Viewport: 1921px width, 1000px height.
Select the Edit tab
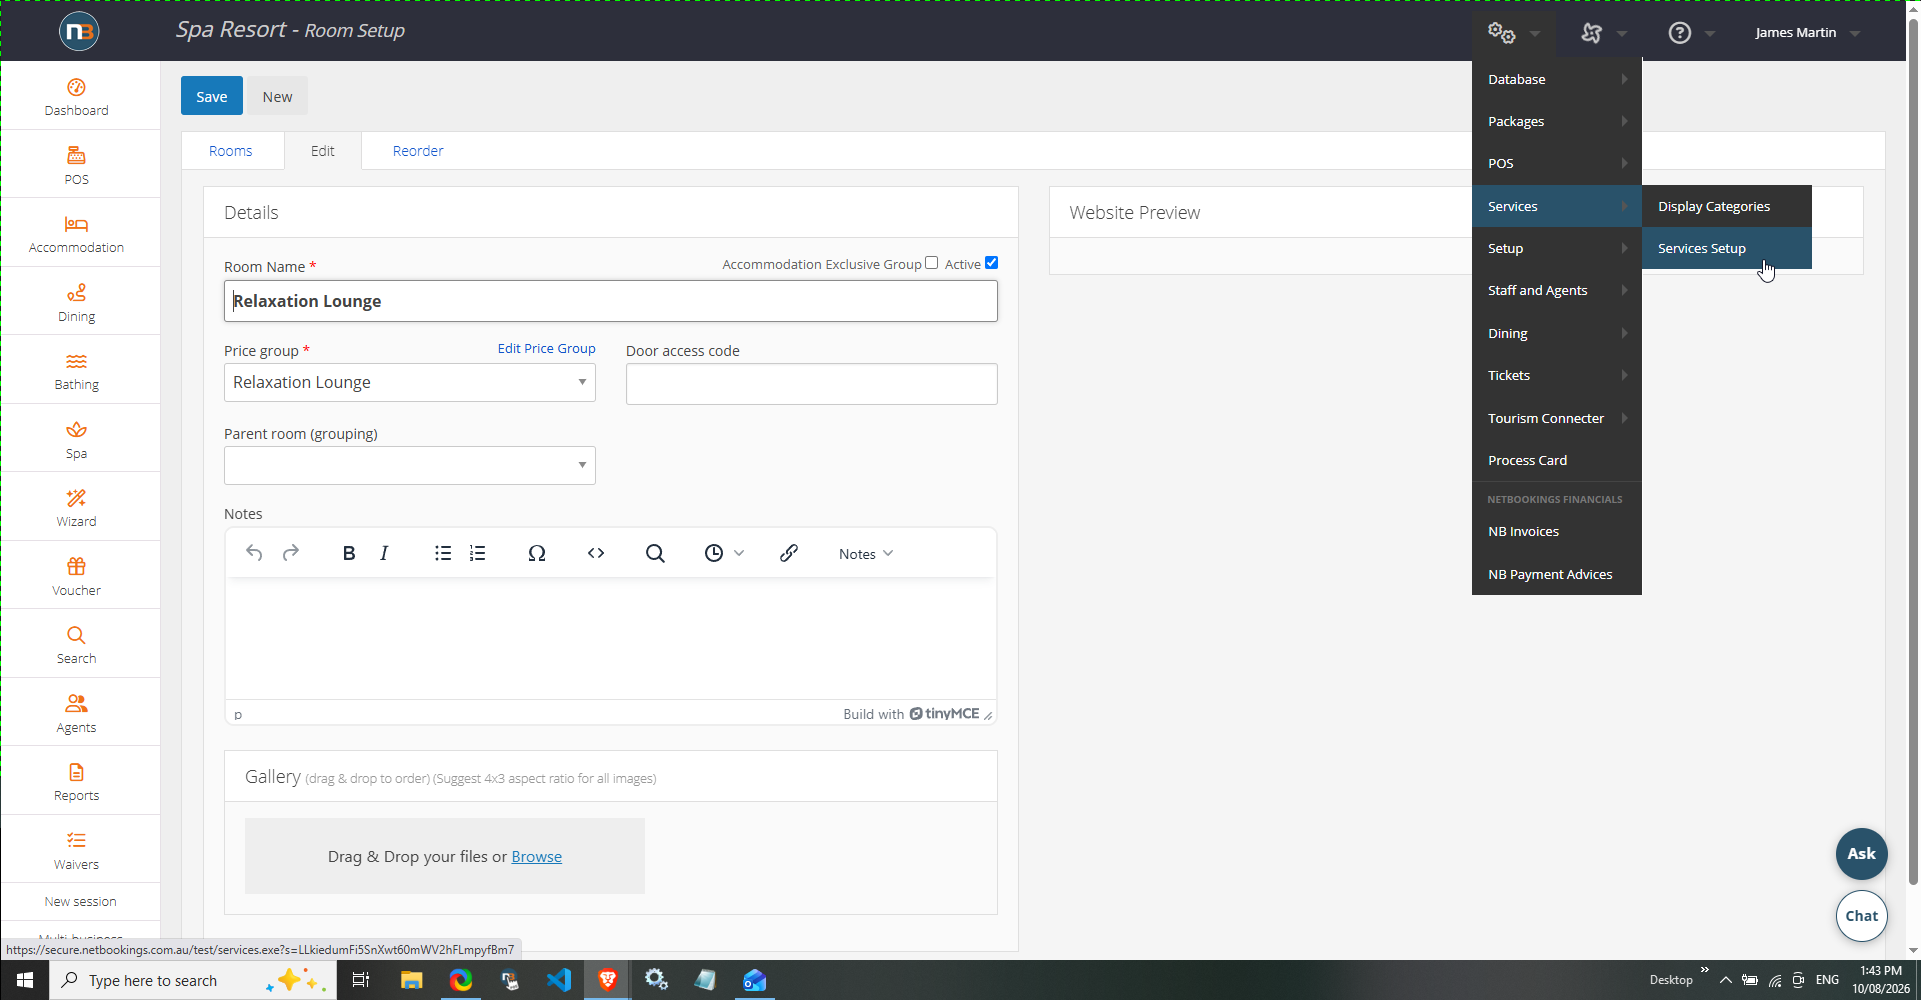pos(323,151)
